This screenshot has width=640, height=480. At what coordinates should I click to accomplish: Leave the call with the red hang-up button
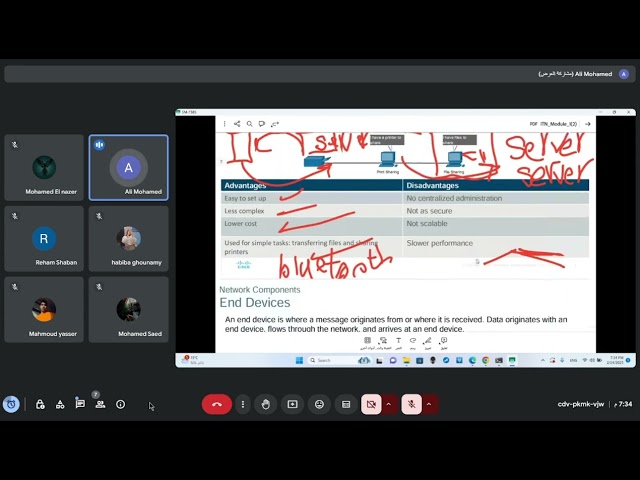[217, 404]
